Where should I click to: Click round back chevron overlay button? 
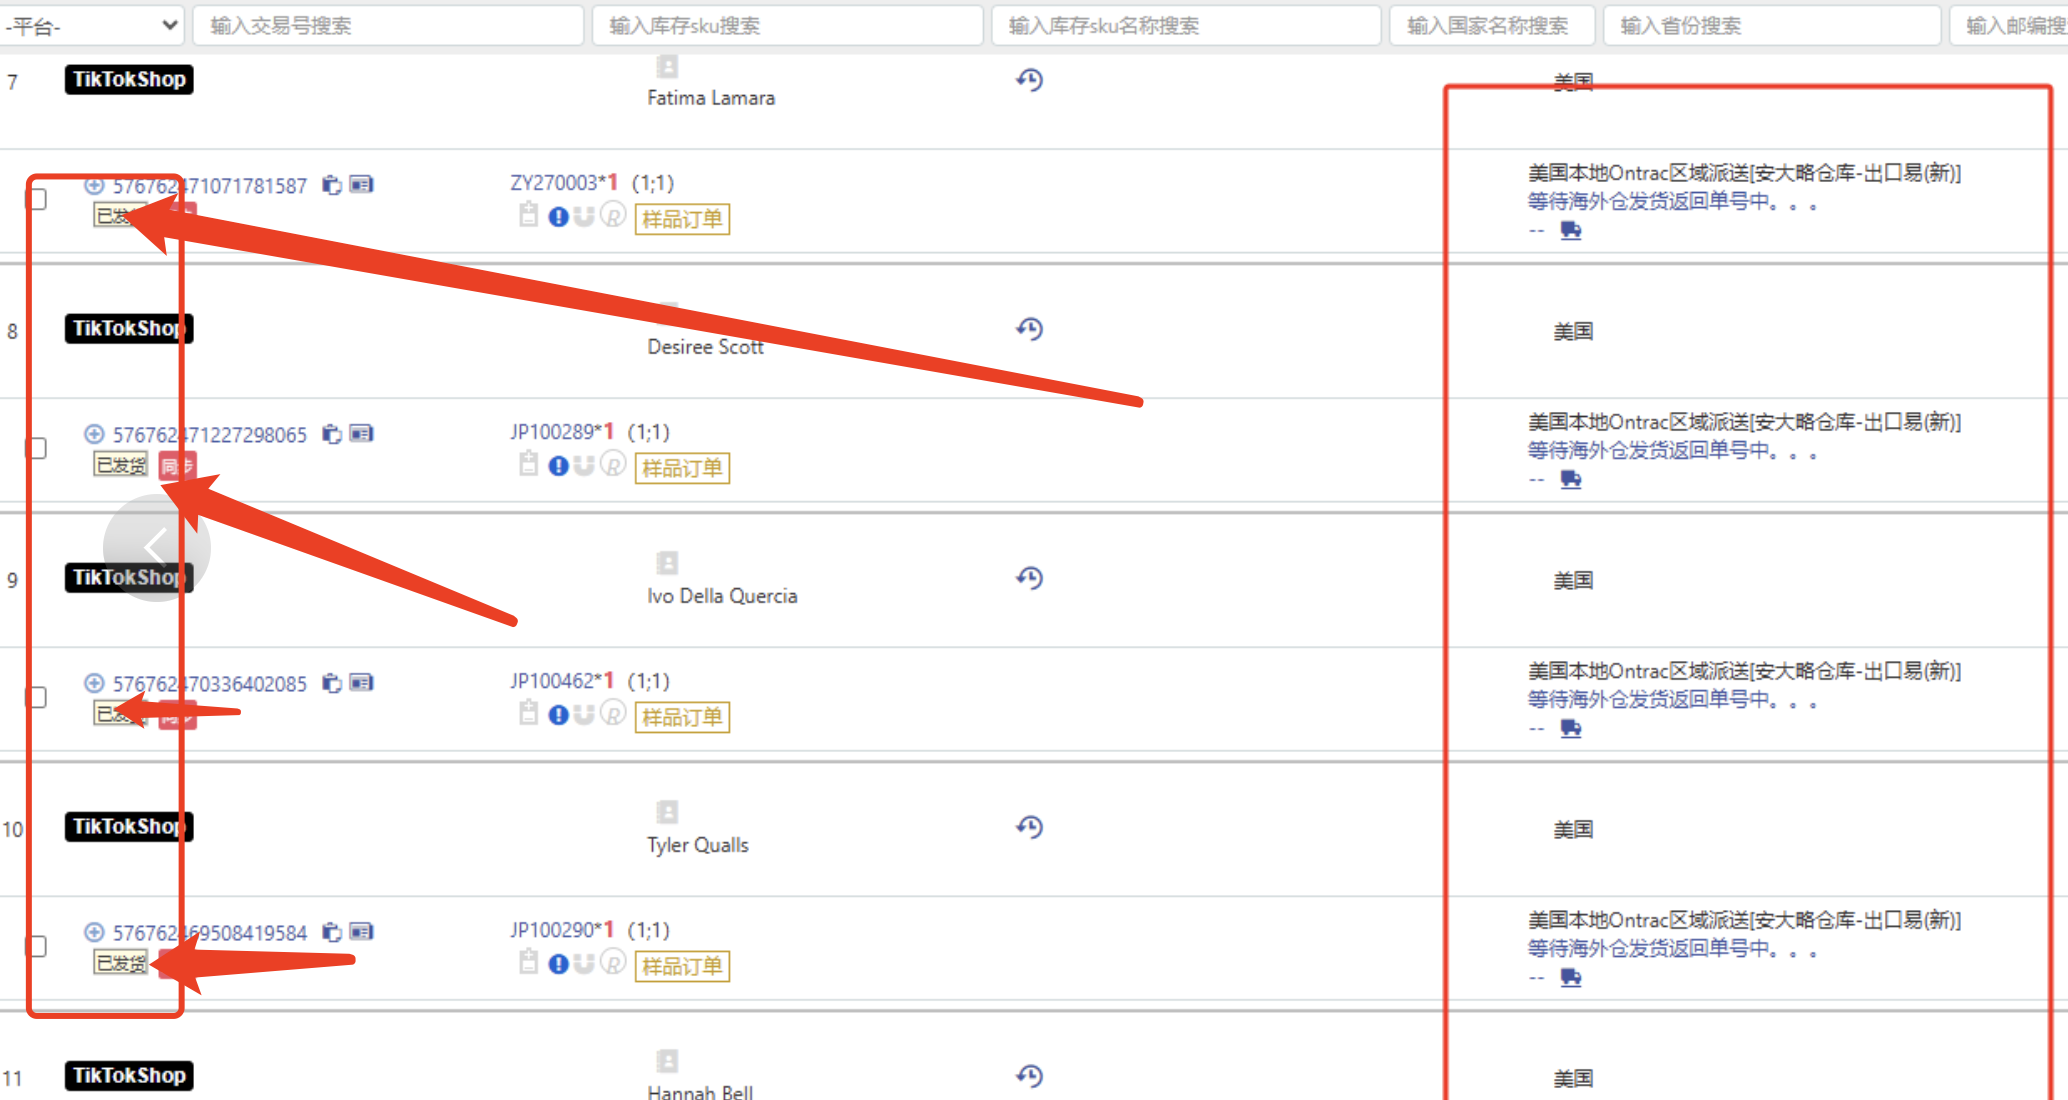(x=157, y=547)
